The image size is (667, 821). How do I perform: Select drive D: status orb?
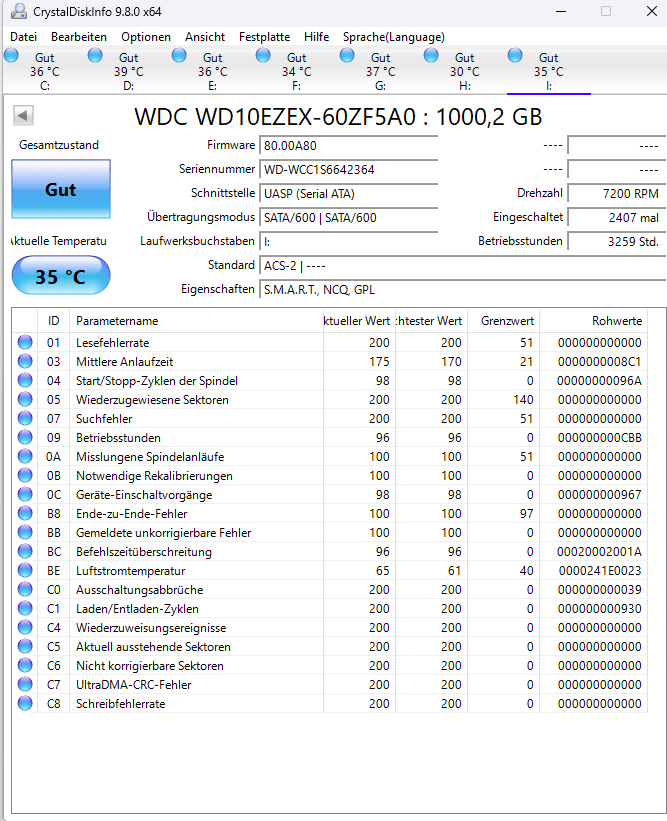(x=95, y=56)
